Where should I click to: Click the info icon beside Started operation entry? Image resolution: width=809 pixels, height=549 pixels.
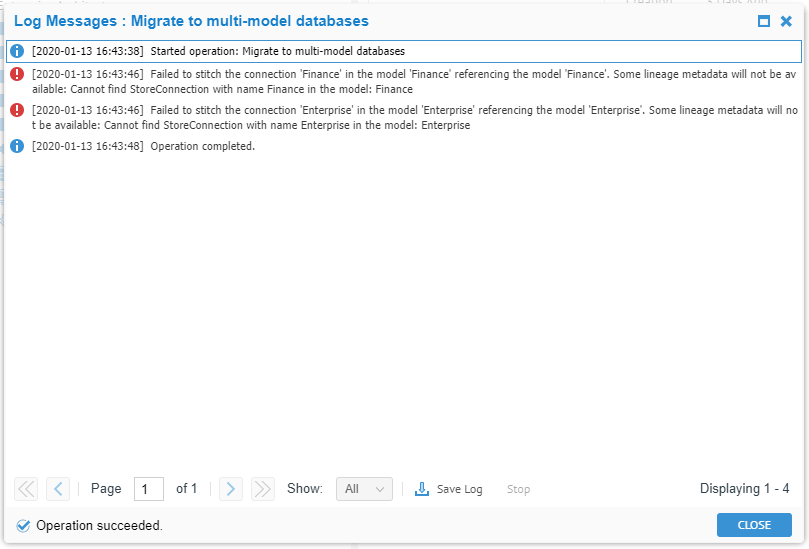pyautogui.click(x=16, y=51)
